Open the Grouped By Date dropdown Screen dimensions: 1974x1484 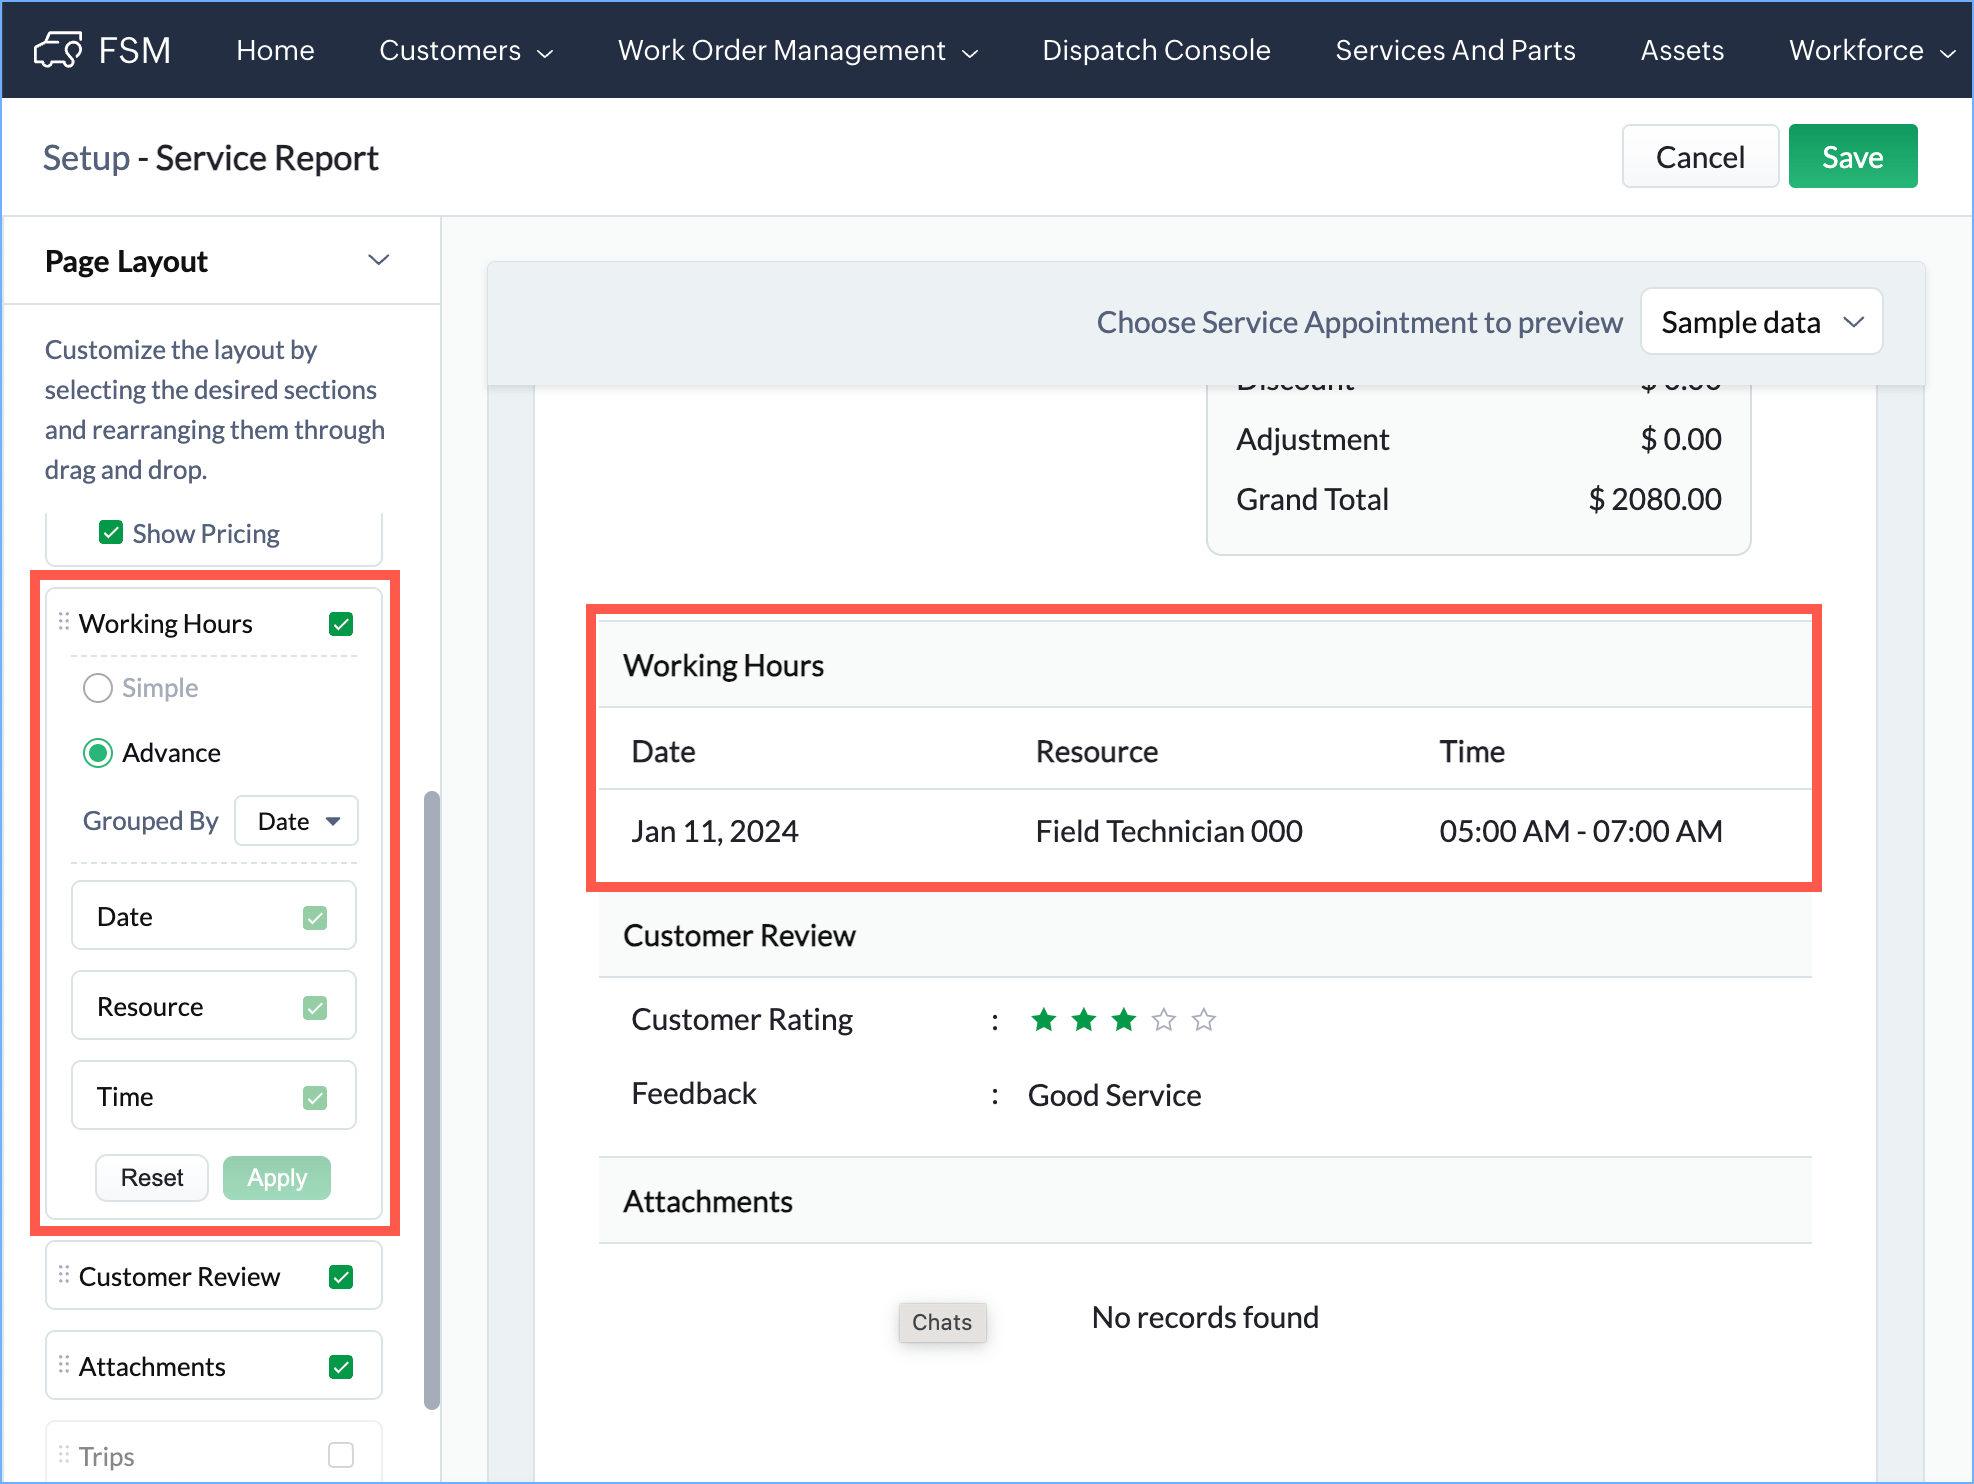click(297, 821)
